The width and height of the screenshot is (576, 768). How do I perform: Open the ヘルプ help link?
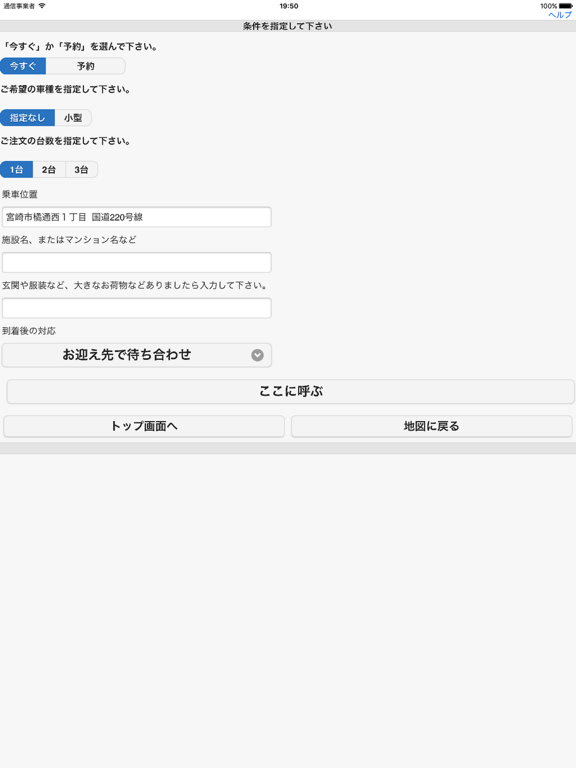point(560,15)
